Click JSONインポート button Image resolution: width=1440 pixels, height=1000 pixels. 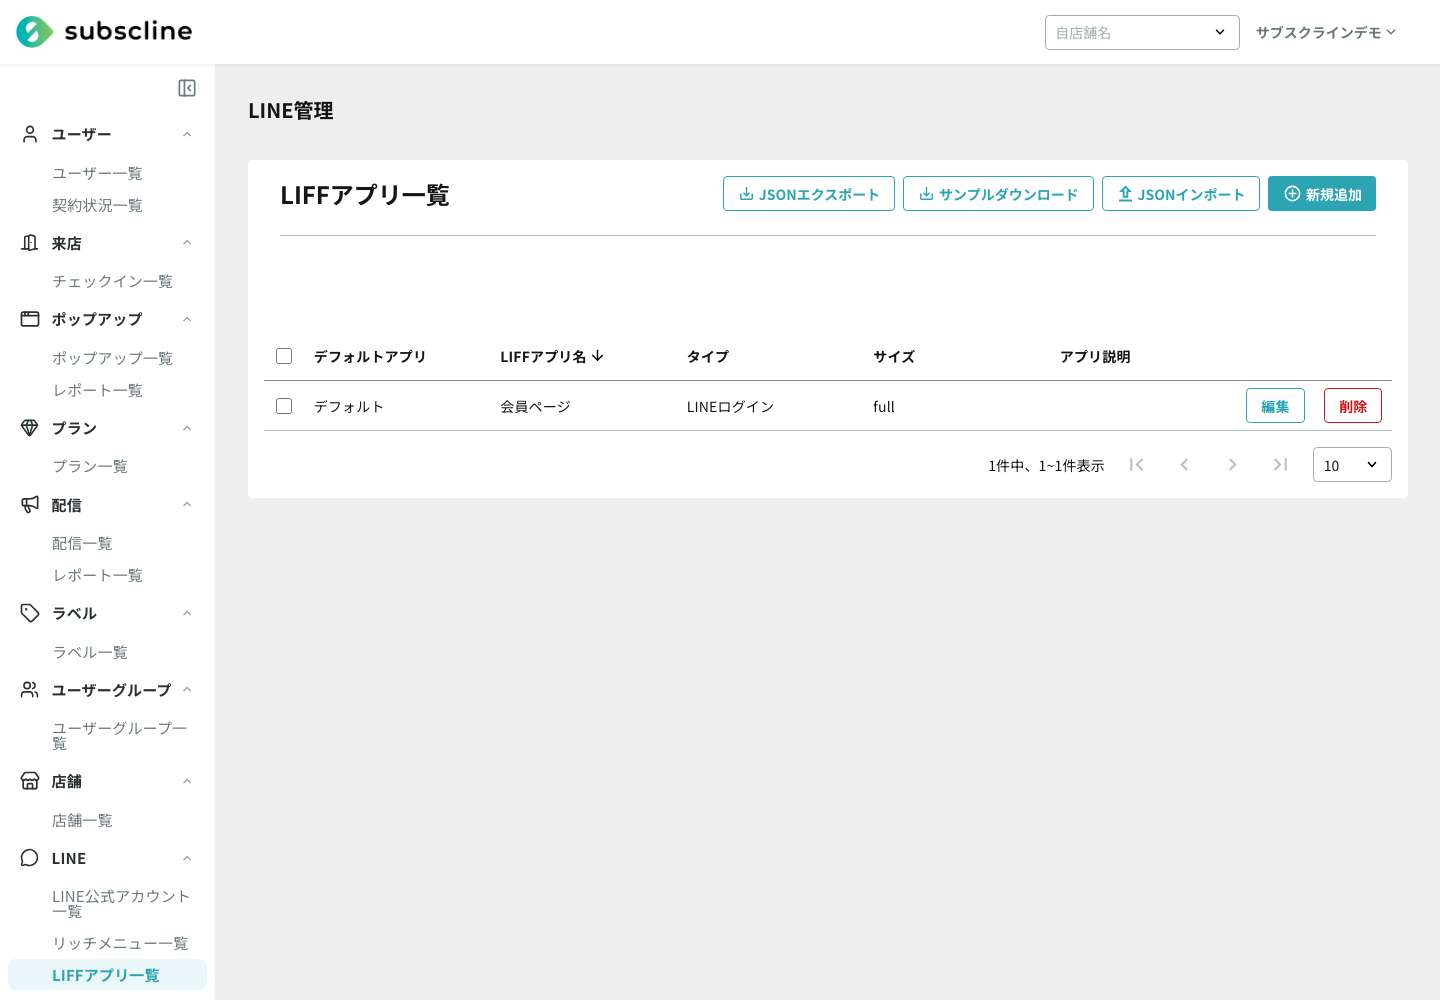[1181, 194]
